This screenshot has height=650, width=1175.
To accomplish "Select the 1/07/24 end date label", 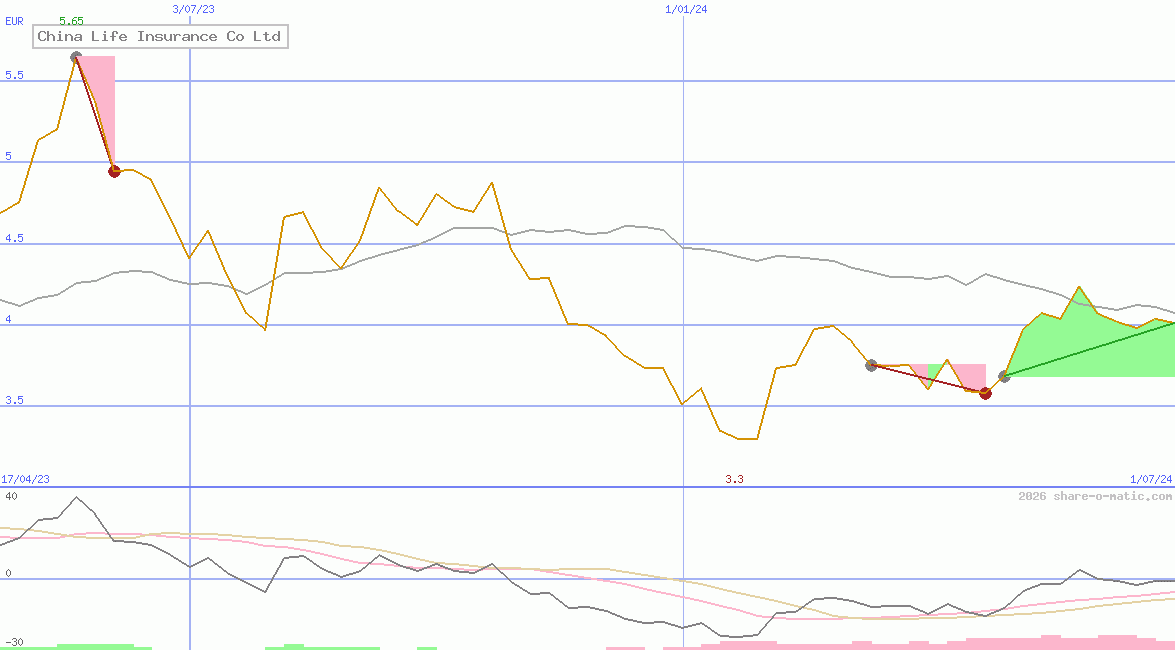I will pos(1151,480).
